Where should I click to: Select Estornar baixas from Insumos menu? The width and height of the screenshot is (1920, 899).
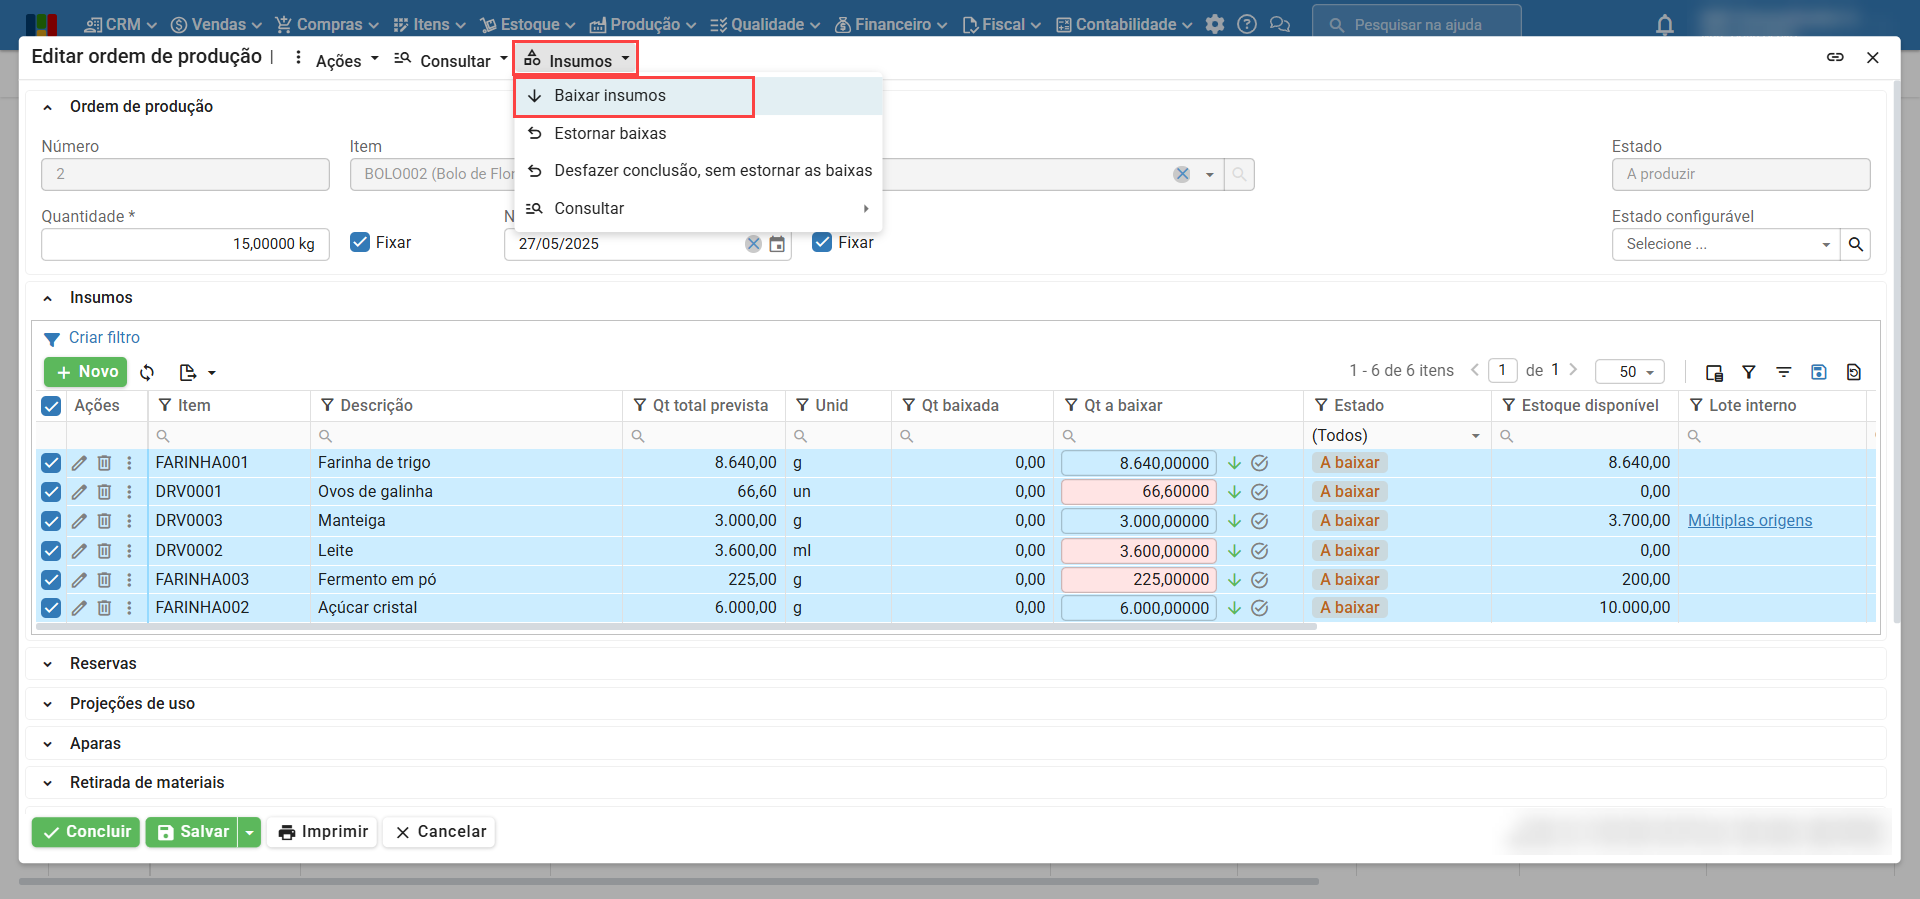[x=610, y=133]
